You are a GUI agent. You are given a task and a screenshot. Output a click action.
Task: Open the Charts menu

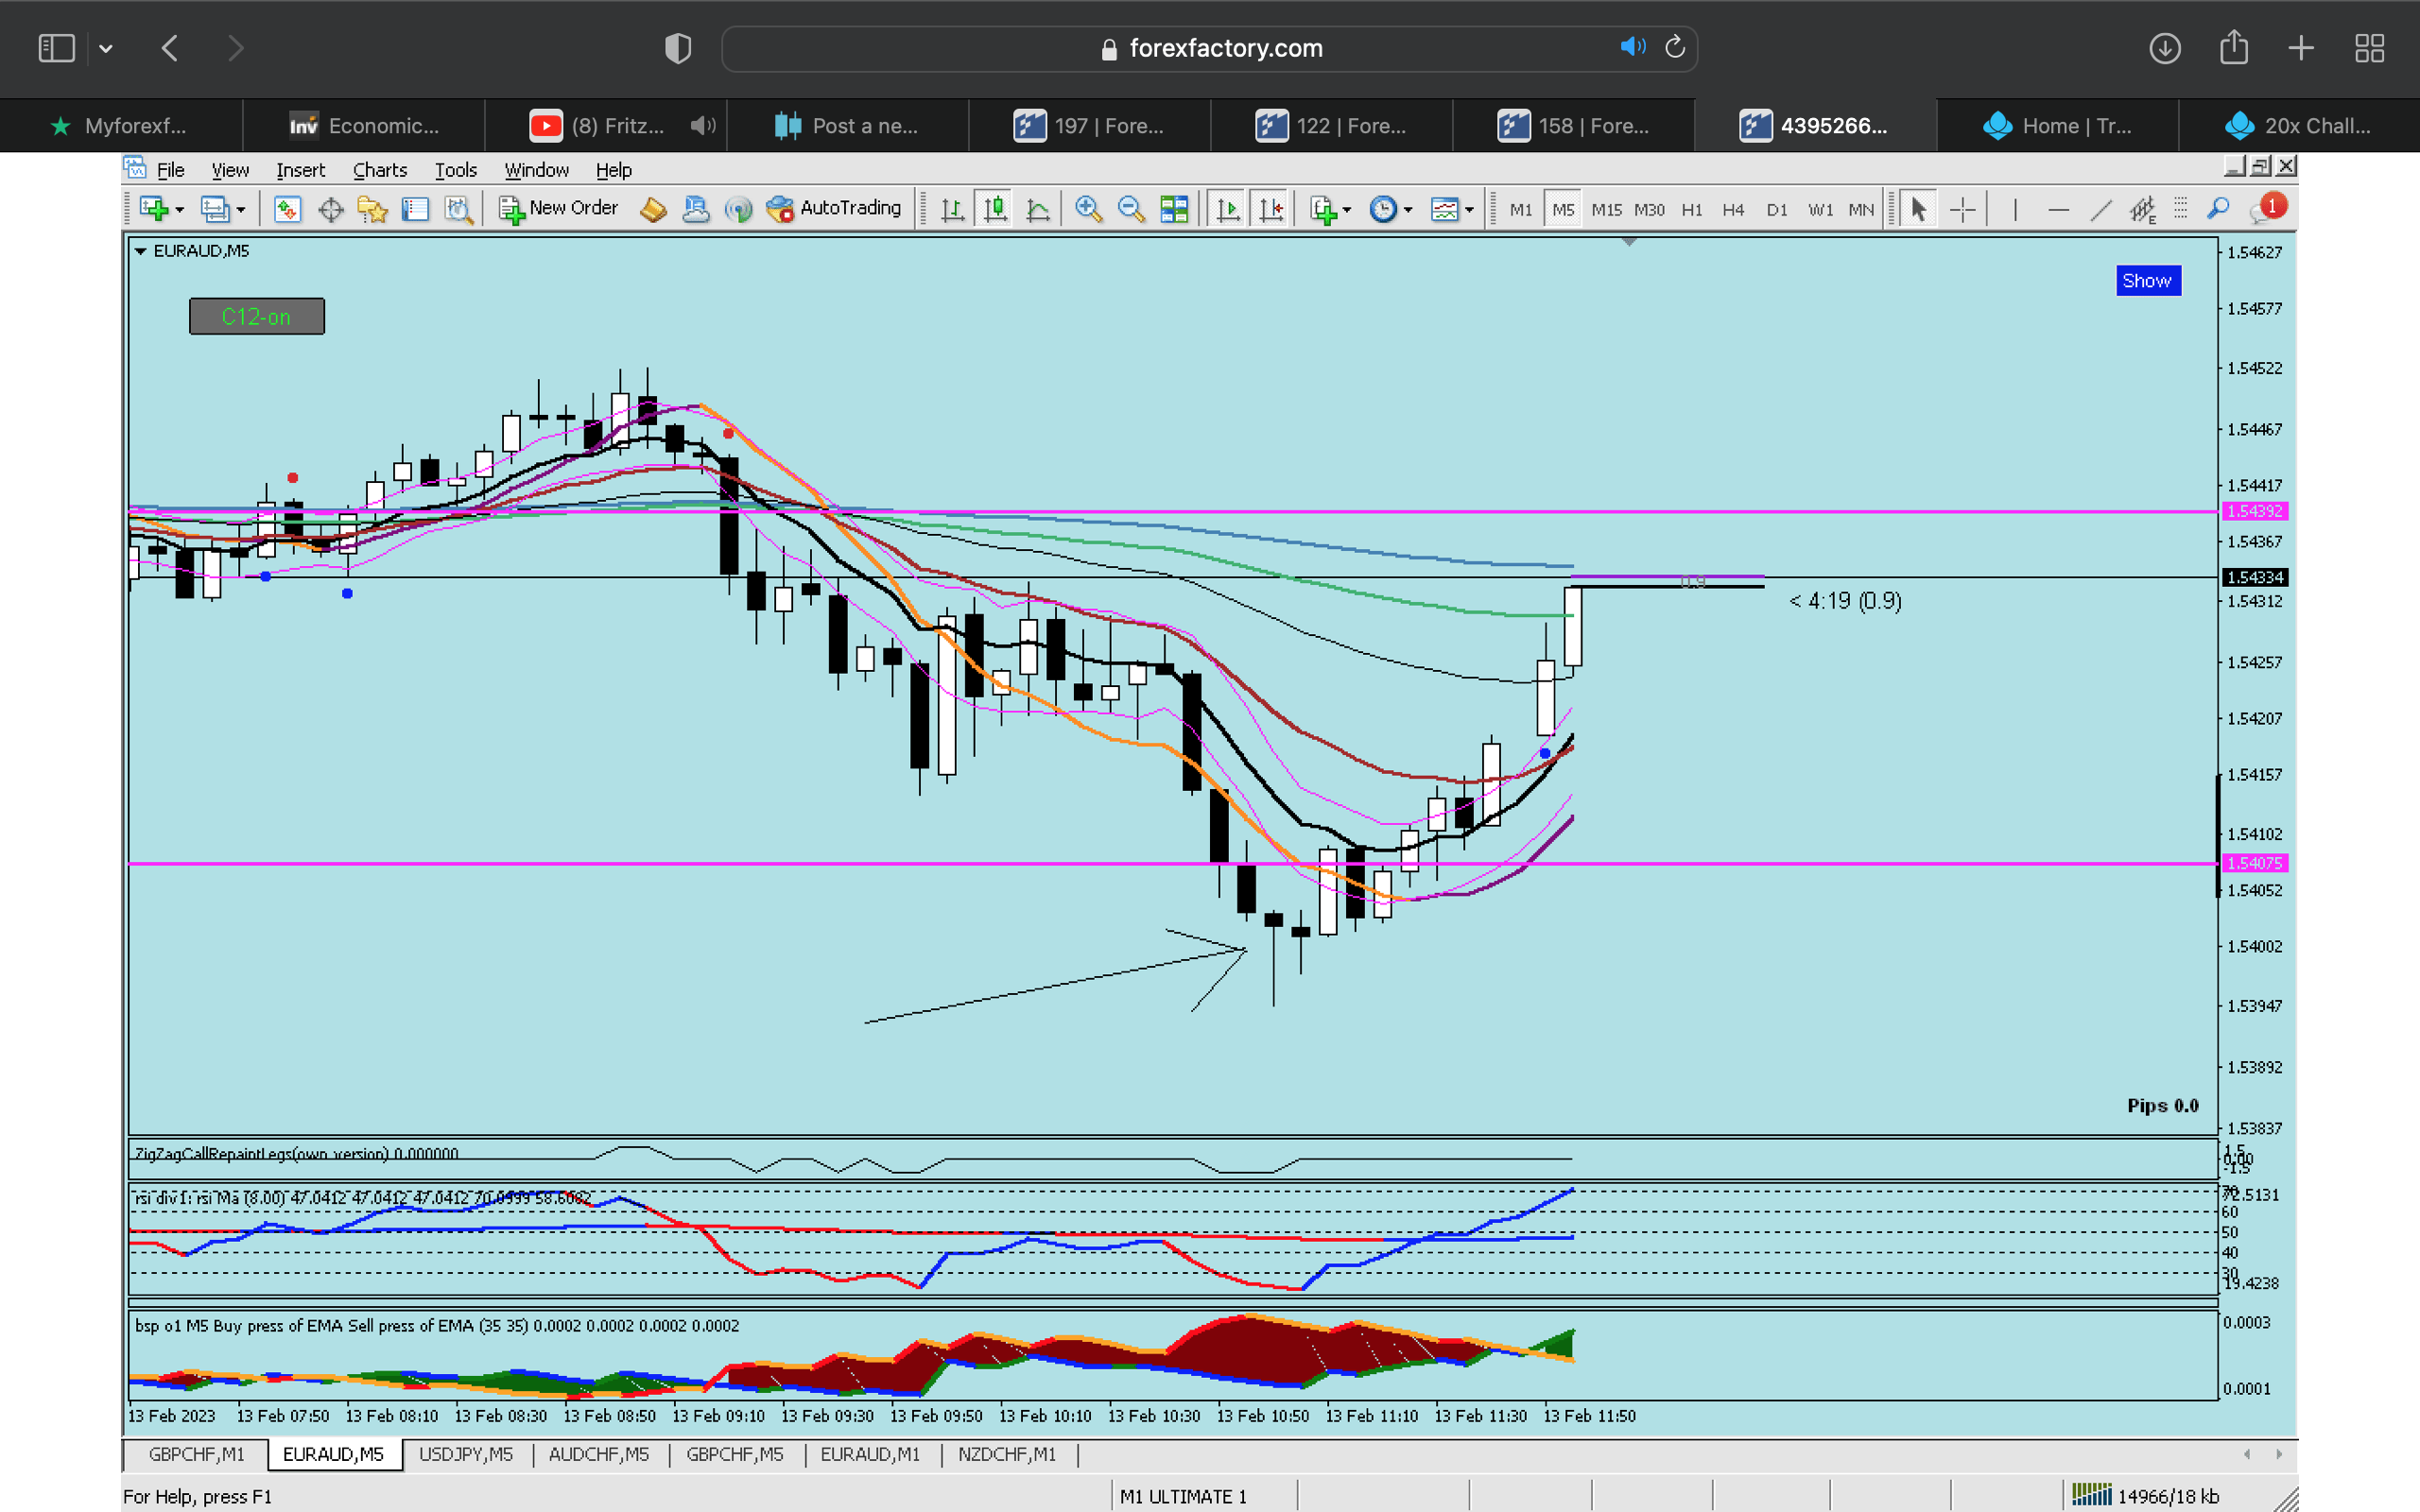click(x=379, y=170)
